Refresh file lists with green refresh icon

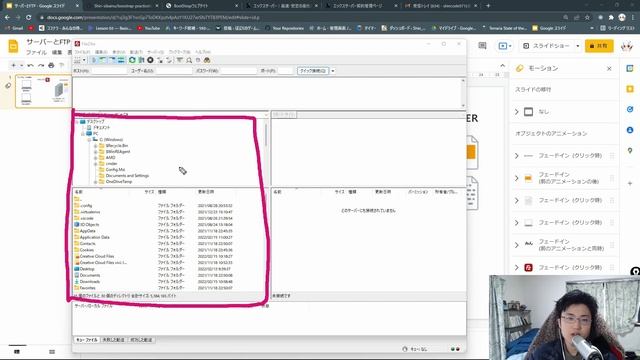132,60
